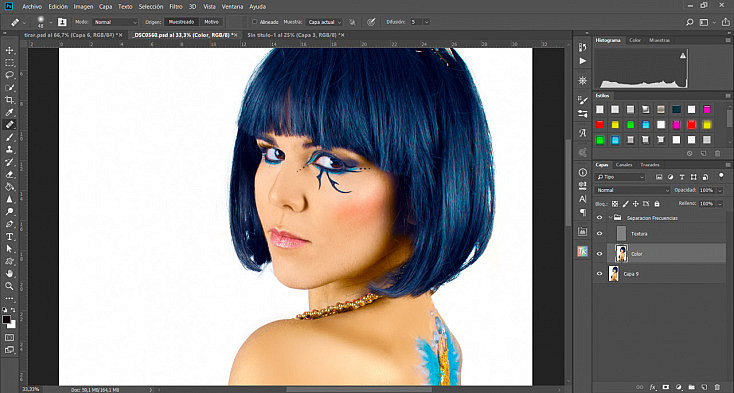Hide the Color layer
734x393 pixels.
600,254
